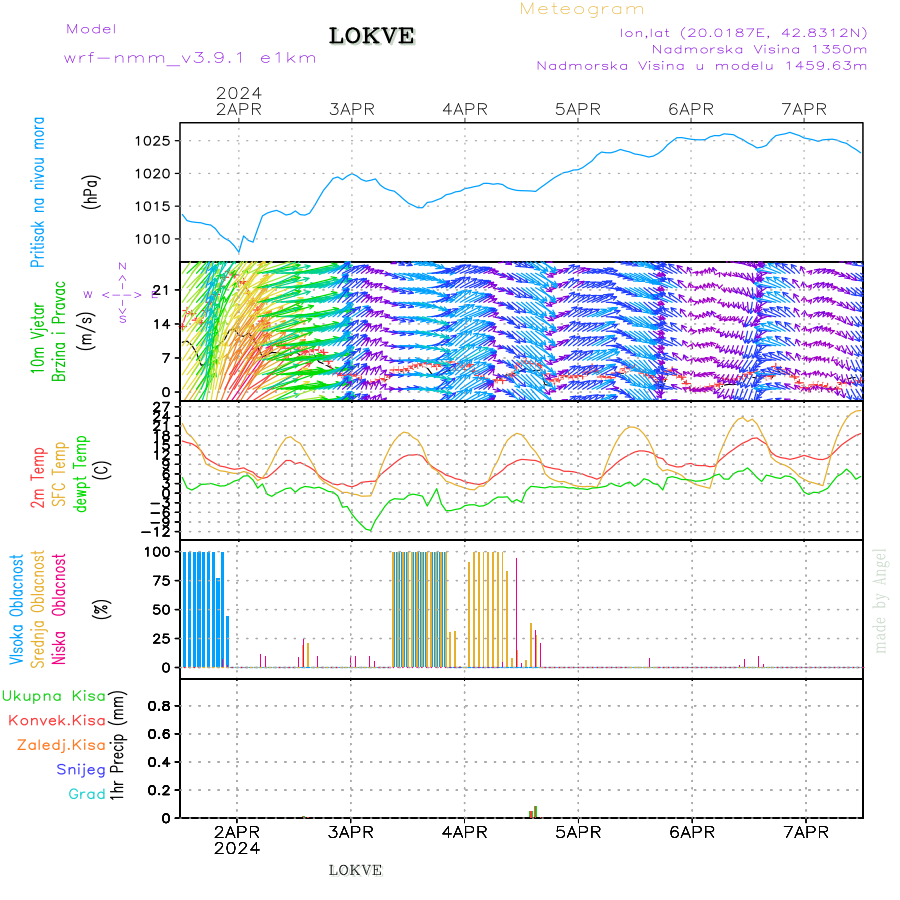Click the green "dewpt Temp" legend label
The width and height of the screenshot is (900, 900).
pyautogui.click(x=81, y=474)
